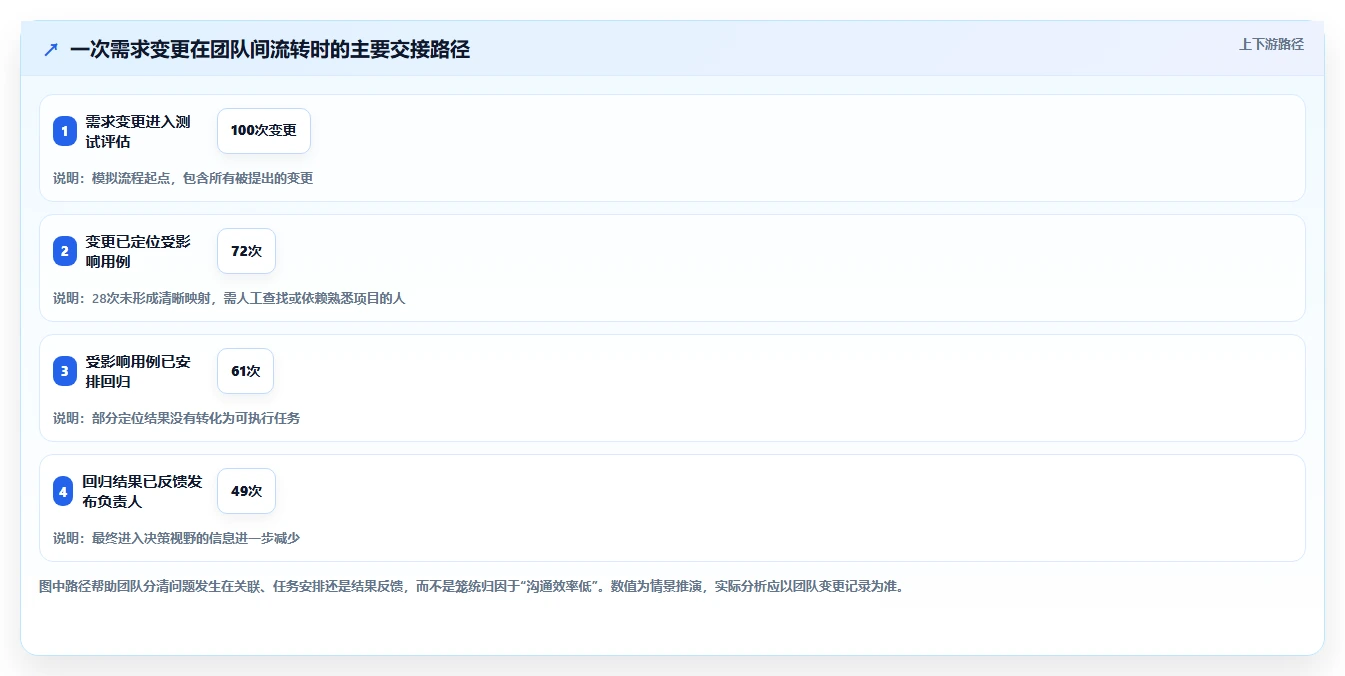Click the 100次变更 value pill
The height and width of the screenshot is (676, 1345).
pos(264,131)
